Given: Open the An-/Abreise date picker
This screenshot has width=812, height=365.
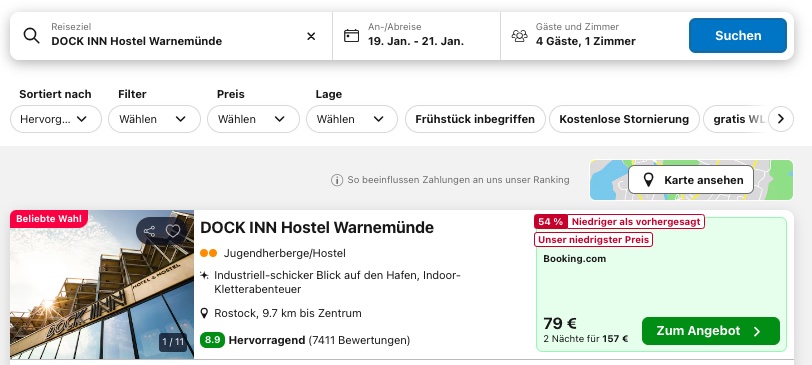Looking at the screenshot, I should 416,35.
